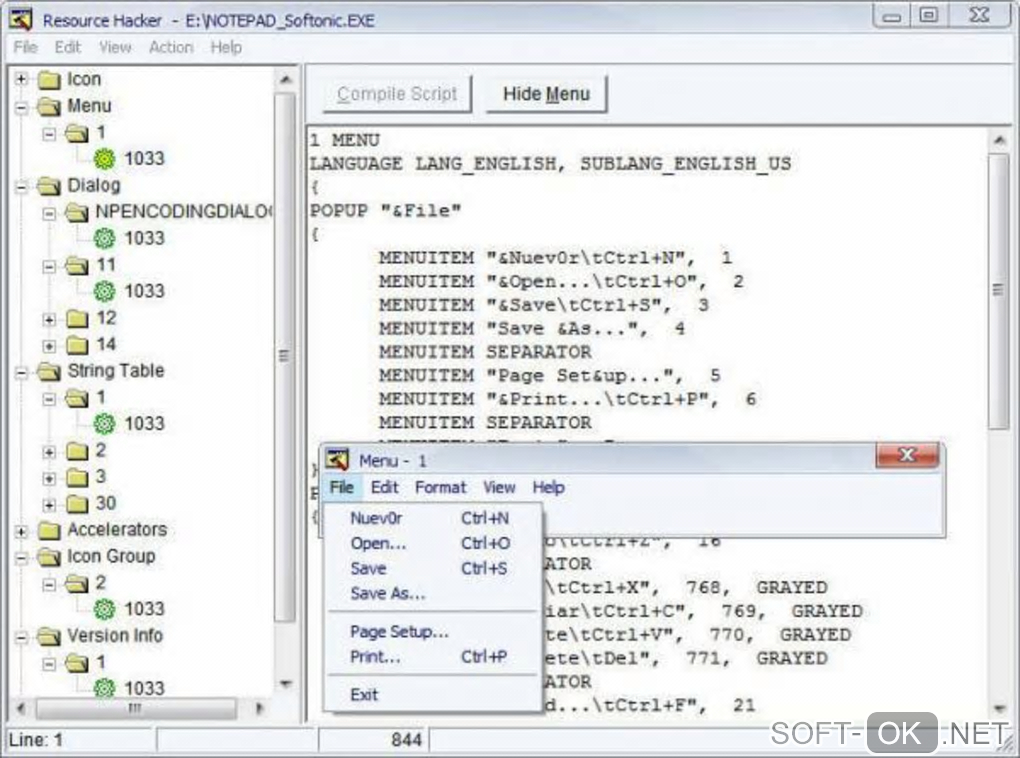Image resolution: width=1020 pixels, height=758 pixels.
Task: Open Format menu in Menu - 1 window
Action: click(x=440, y=487)
